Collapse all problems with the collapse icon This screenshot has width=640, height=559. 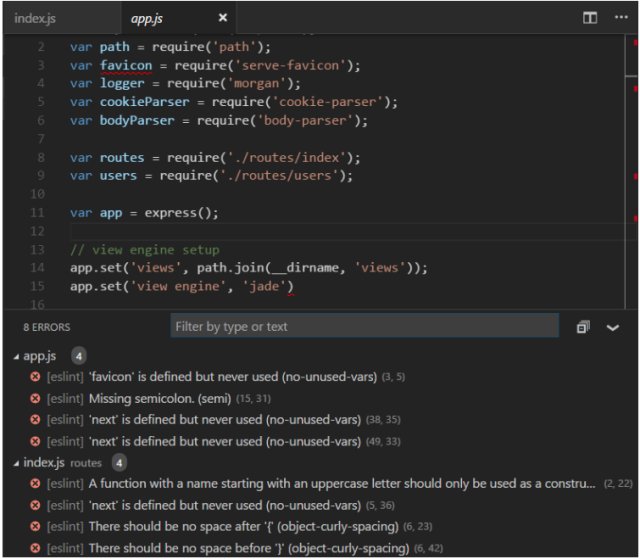[583, 327]
